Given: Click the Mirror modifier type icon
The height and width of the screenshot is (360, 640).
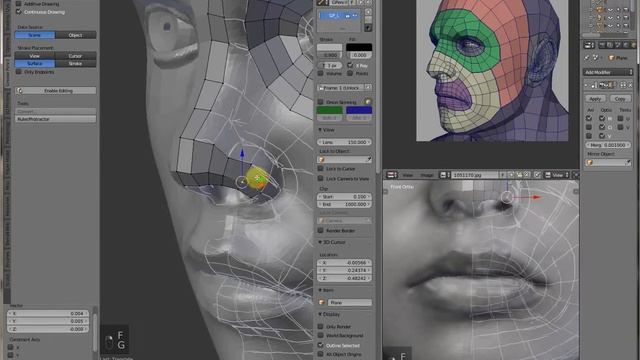Looking at the screenshot, I should click(594, 85).
